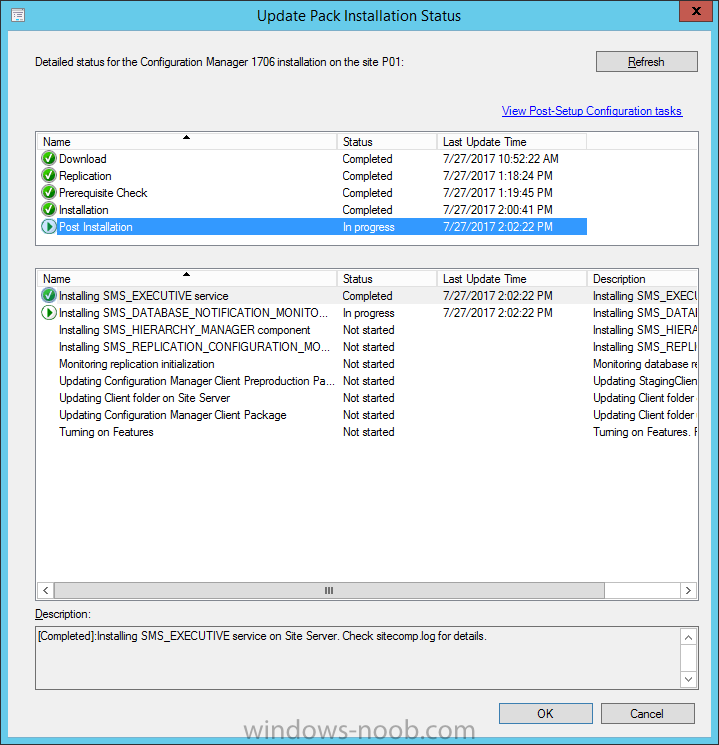Click the green check icon beside Download
Screen dimensions: 719x745
click(48, 159)
